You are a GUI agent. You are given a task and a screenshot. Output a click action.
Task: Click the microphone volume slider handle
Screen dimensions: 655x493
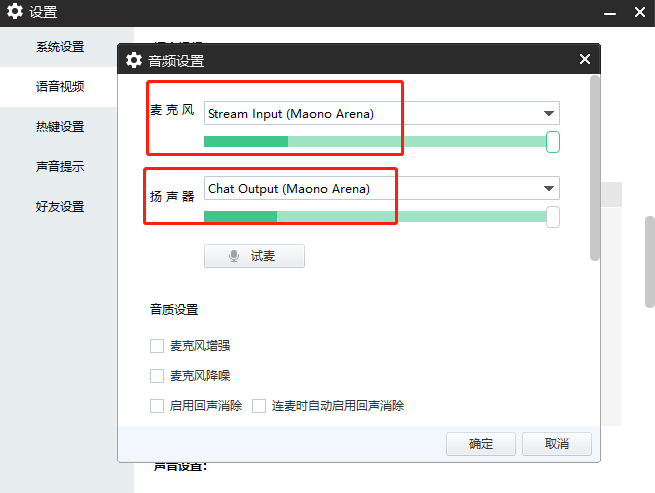click(x=553, y=142)
